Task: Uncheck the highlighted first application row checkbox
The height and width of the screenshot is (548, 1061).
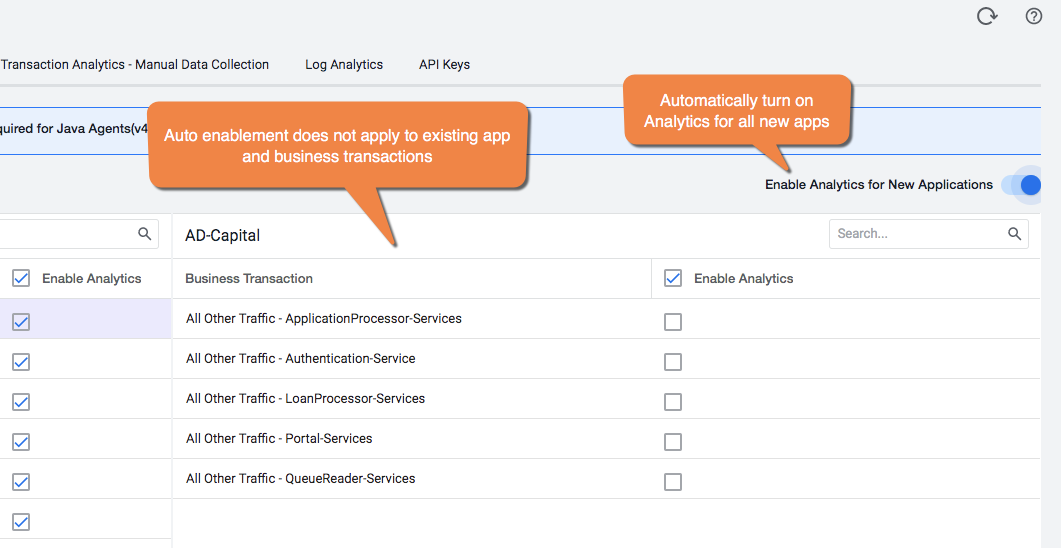Action: click(21, 322)
